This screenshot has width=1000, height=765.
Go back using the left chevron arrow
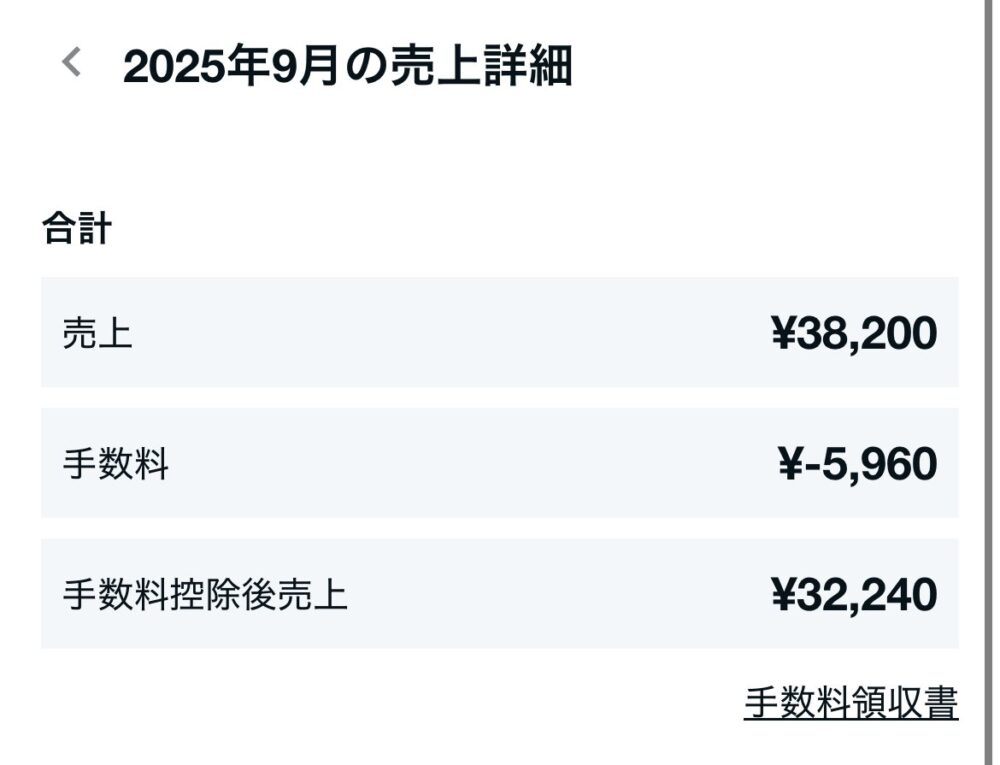coord(70,63)
